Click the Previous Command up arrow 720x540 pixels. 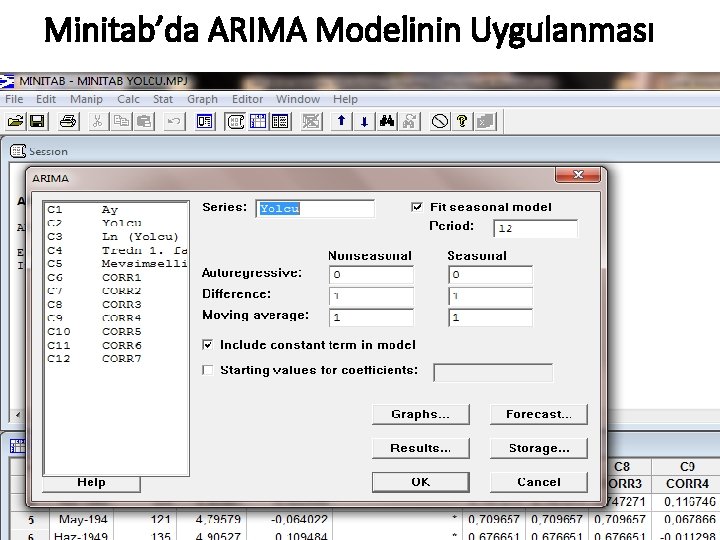click(x=341, y=121)
